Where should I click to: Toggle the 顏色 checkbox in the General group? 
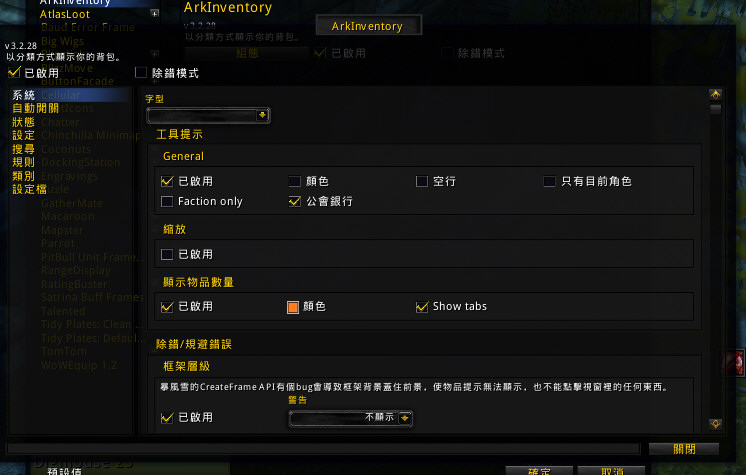coord(294,181)
